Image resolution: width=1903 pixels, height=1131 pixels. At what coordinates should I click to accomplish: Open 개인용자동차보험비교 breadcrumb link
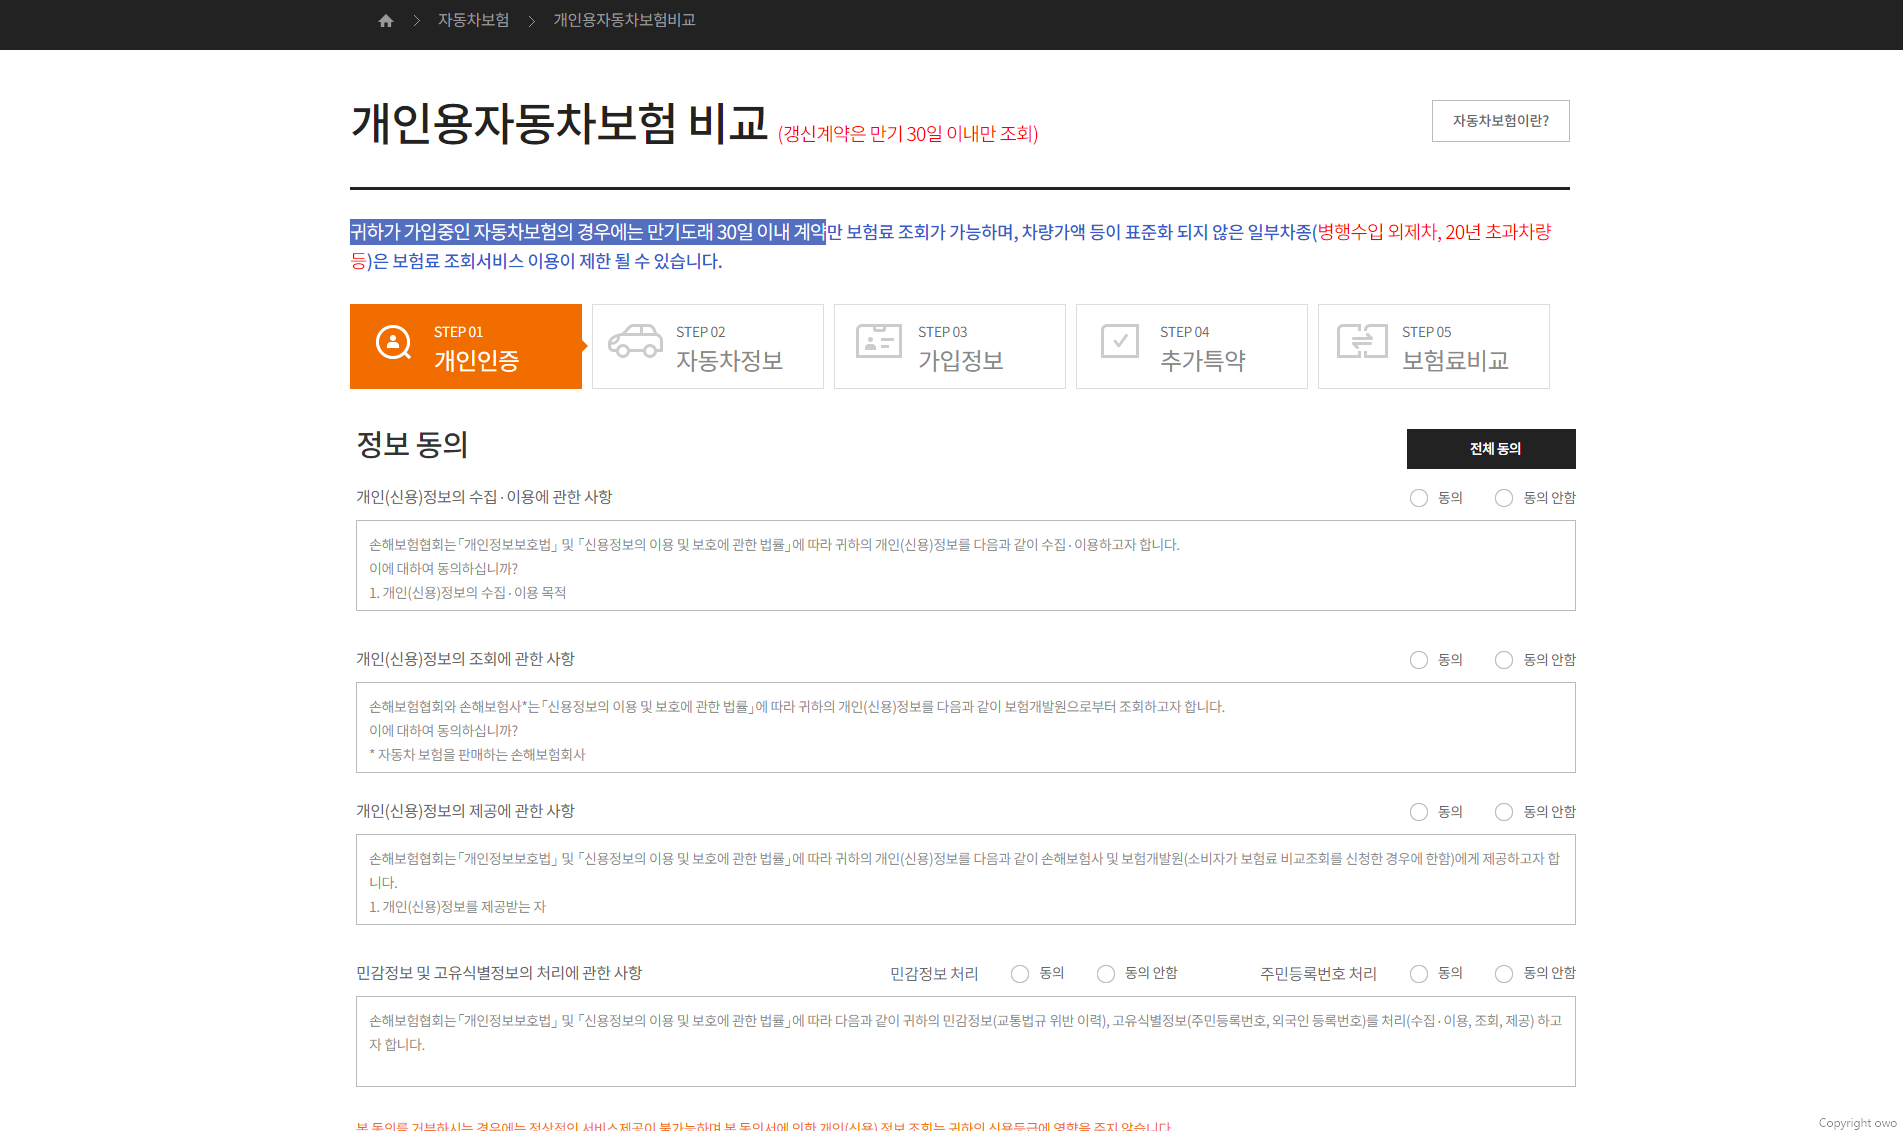624,20
